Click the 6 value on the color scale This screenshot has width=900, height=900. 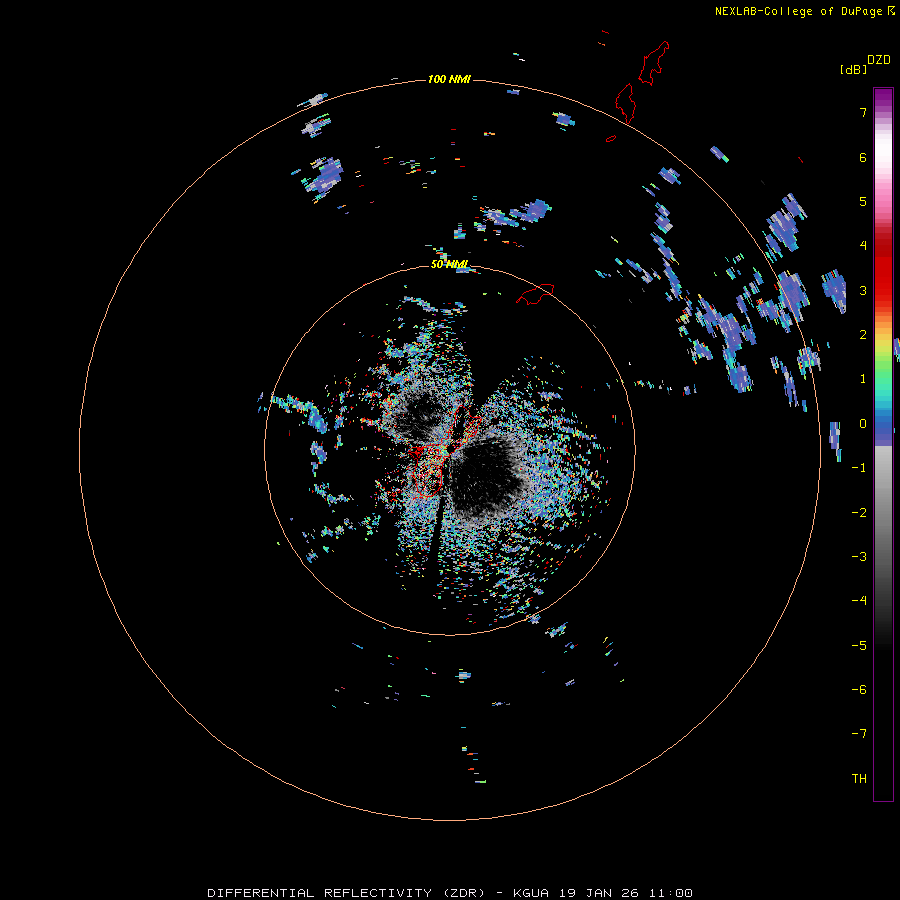[863, 157]
